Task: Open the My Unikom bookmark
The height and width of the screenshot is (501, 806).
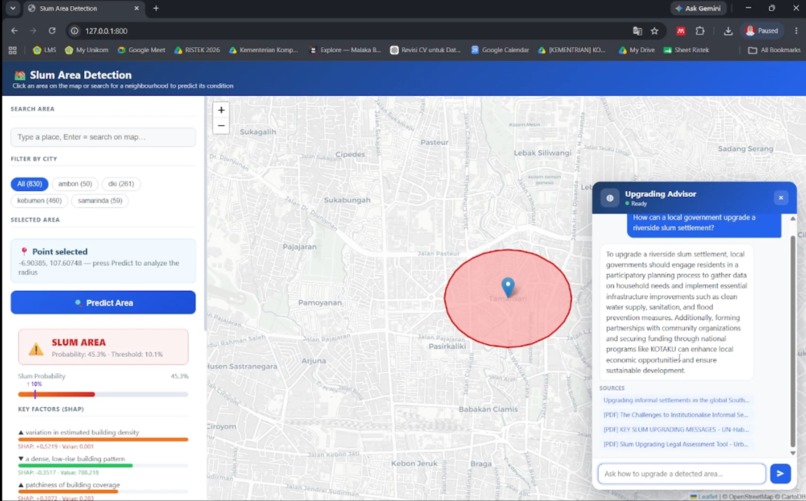Action: (86, 50)
